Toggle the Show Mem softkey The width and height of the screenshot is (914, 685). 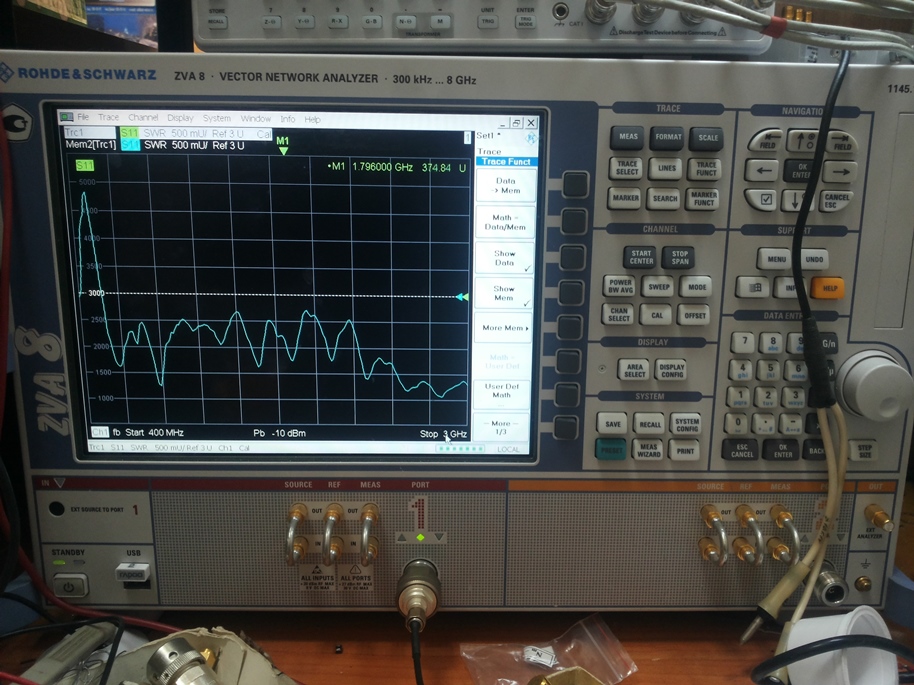tap(505, 293)
